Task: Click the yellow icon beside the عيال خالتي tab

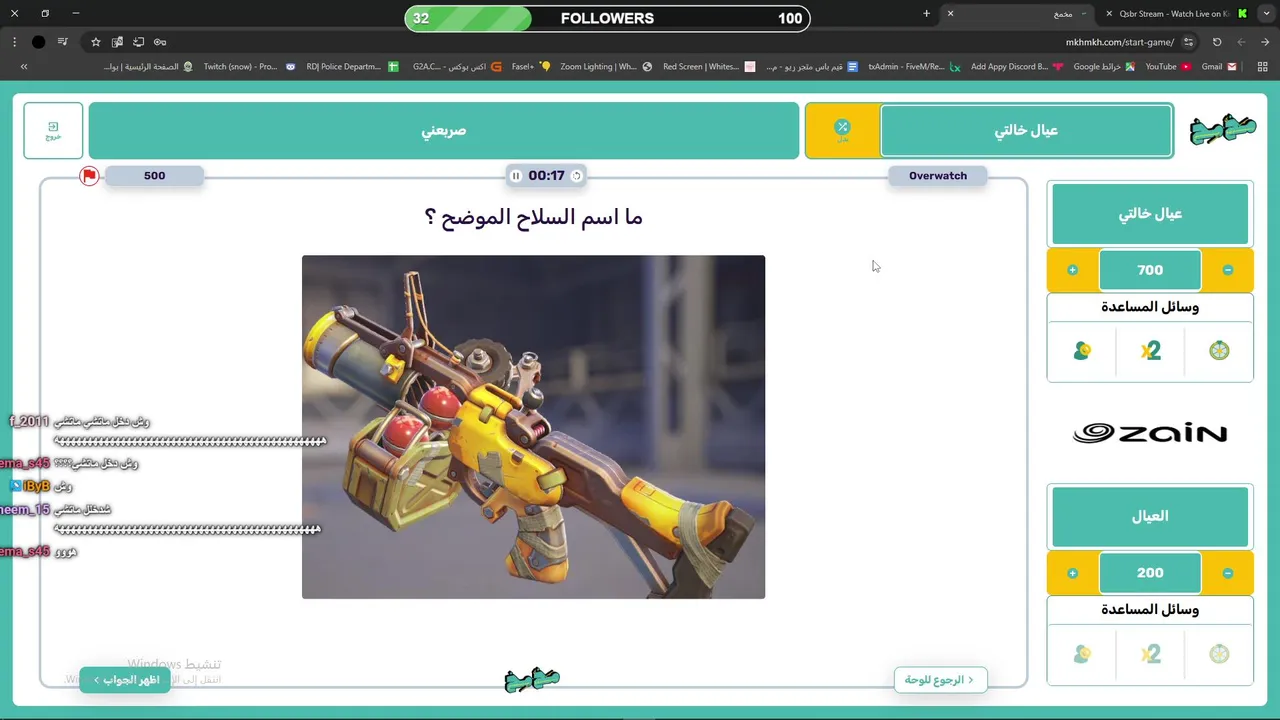Action: point(842,131)
